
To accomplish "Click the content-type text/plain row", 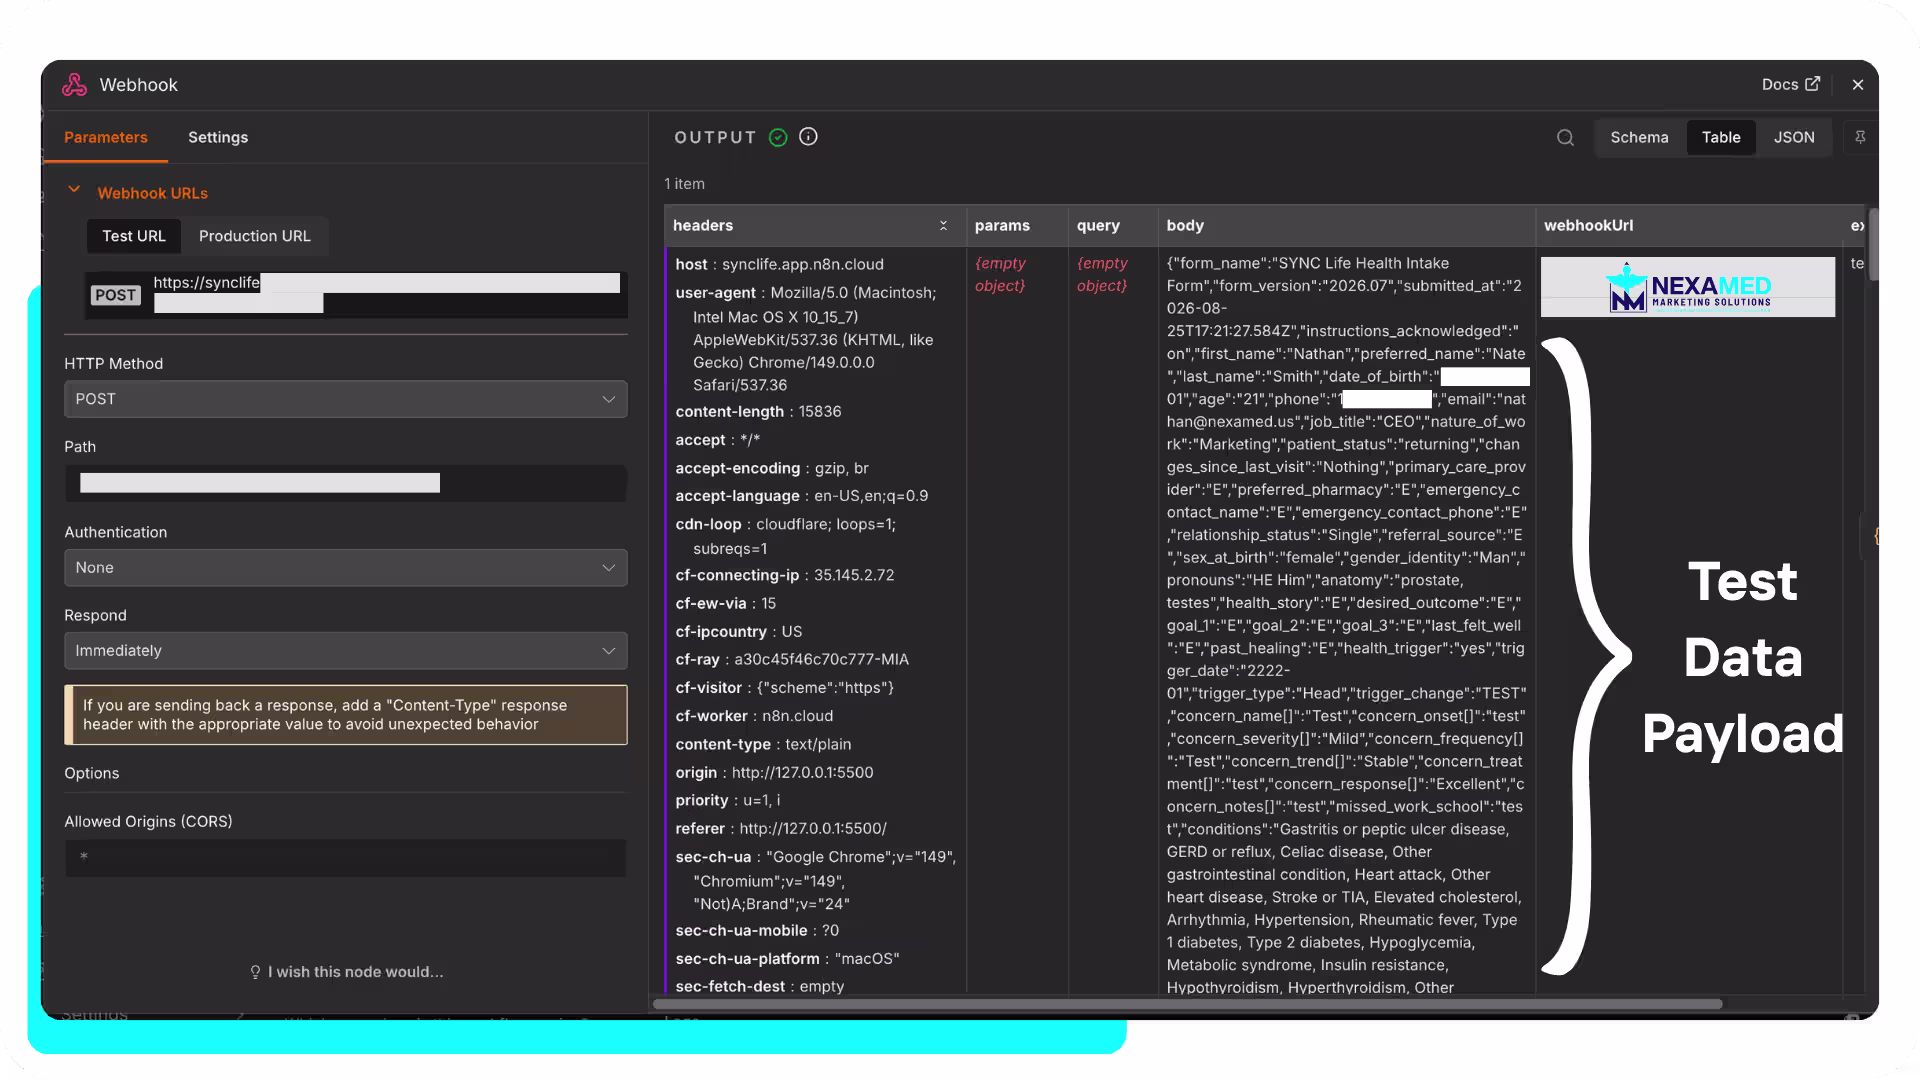I will (x=763, y=745).
